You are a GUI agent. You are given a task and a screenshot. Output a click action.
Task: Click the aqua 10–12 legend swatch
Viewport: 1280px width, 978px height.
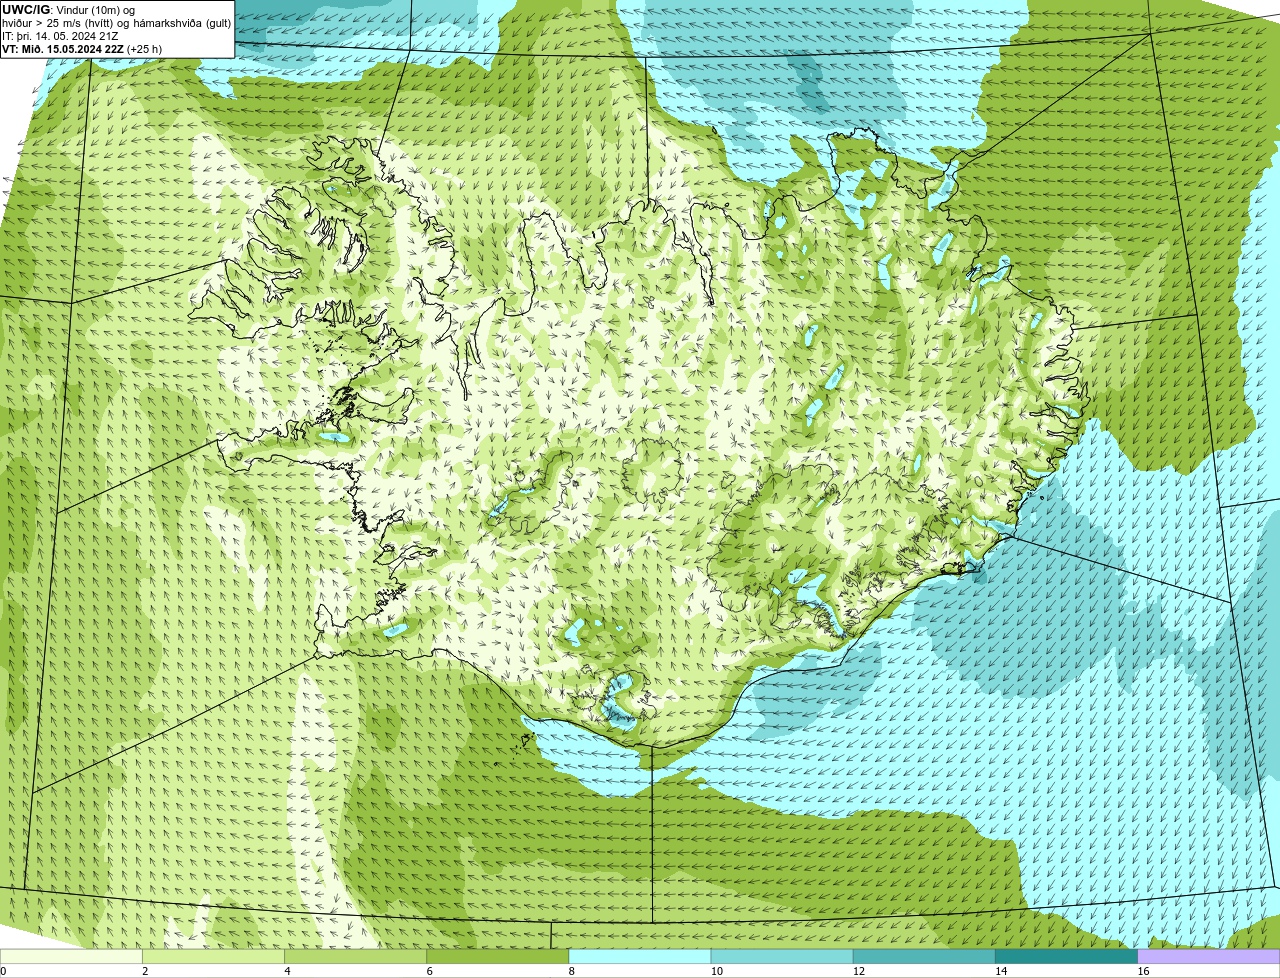[784, 957]
